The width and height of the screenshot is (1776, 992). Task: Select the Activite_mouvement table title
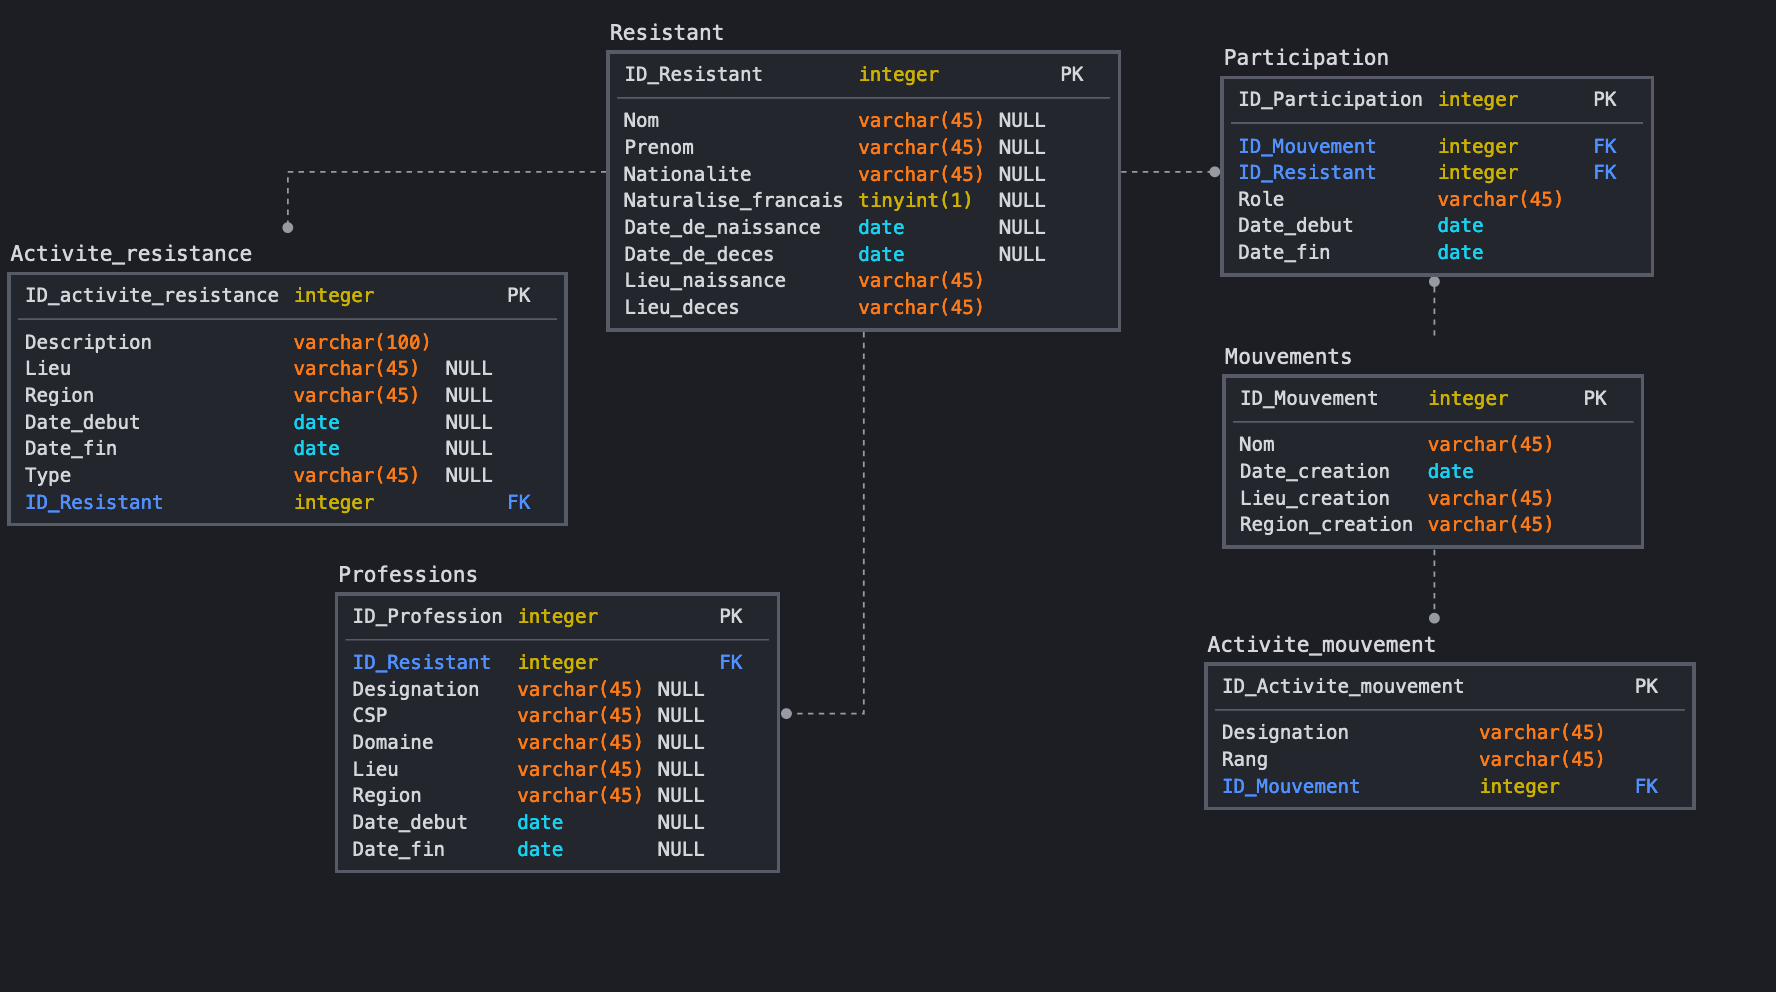[x=1321, y=644]
